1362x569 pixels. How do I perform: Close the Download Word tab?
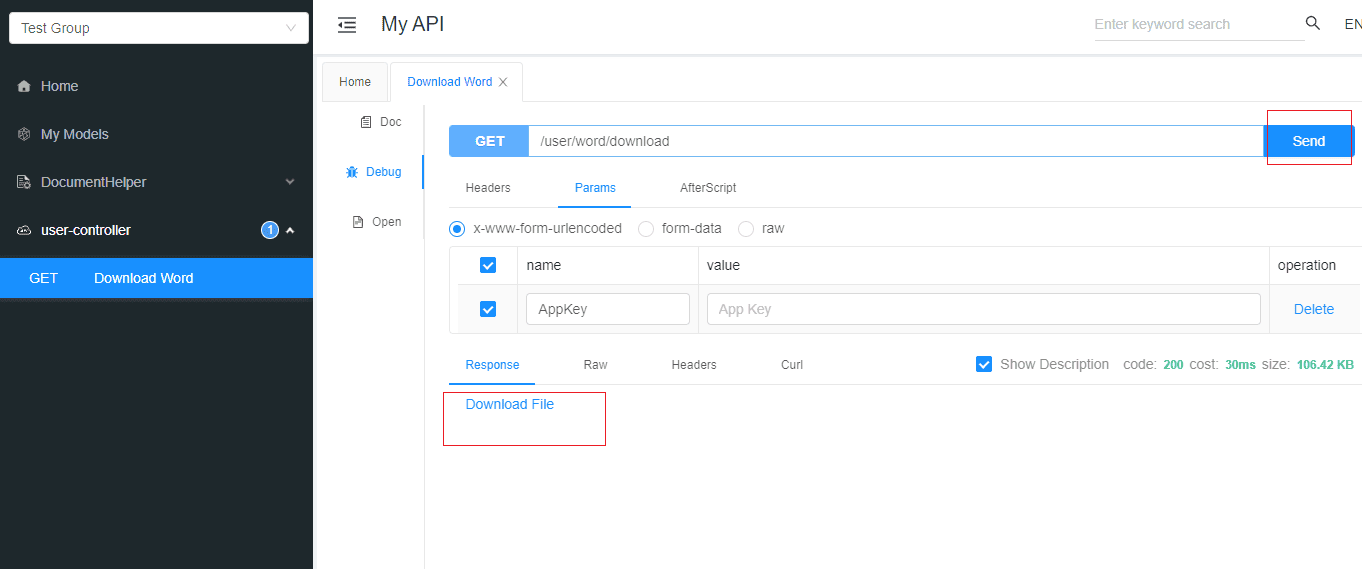tap(503, 82)
